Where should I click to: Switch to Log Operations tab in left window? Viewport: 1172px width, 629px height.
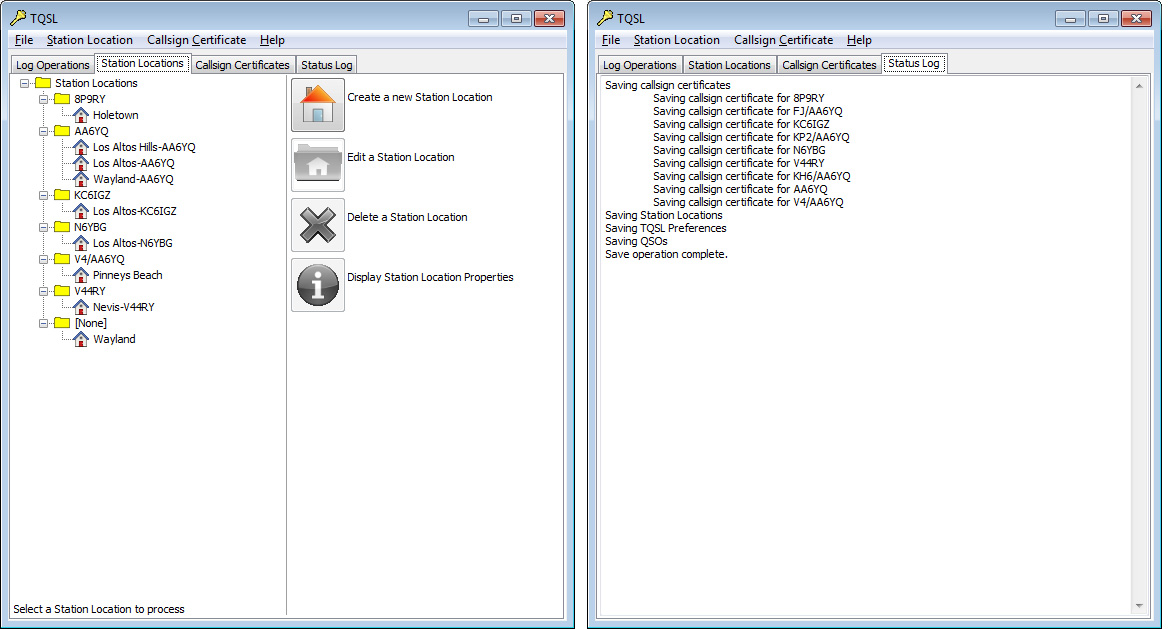(x=52, y=65)
